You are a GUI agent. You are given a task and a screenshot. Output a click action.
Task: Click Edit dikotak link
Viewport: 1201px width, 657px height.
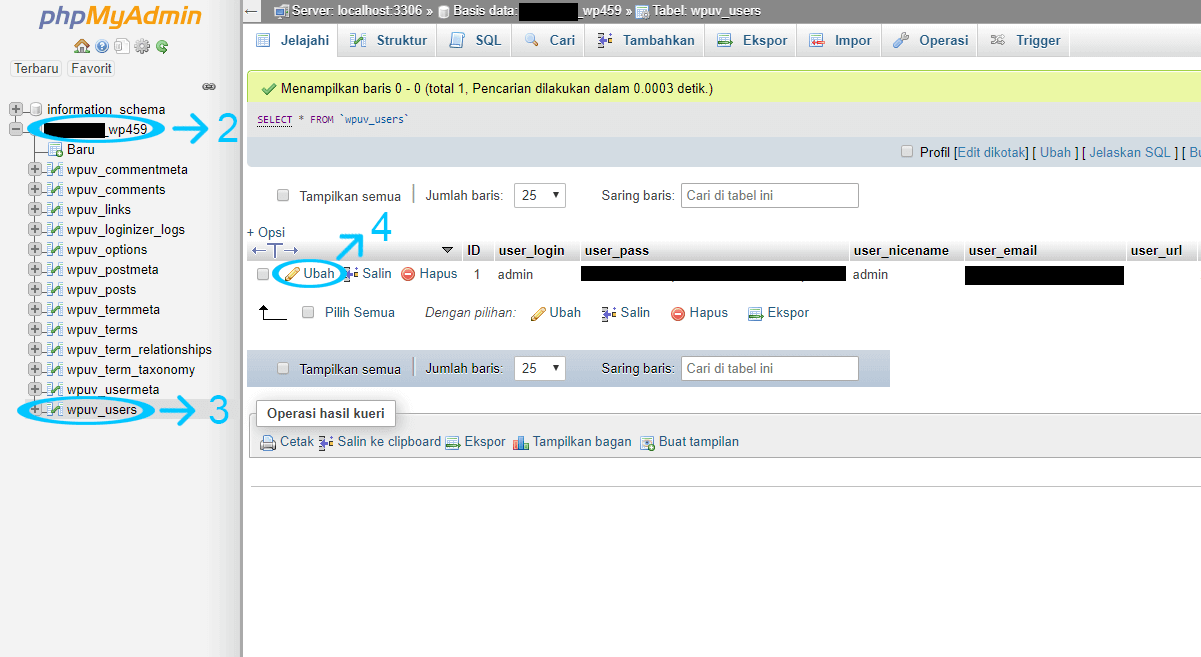pyautogui.click(x=992, y=152)
